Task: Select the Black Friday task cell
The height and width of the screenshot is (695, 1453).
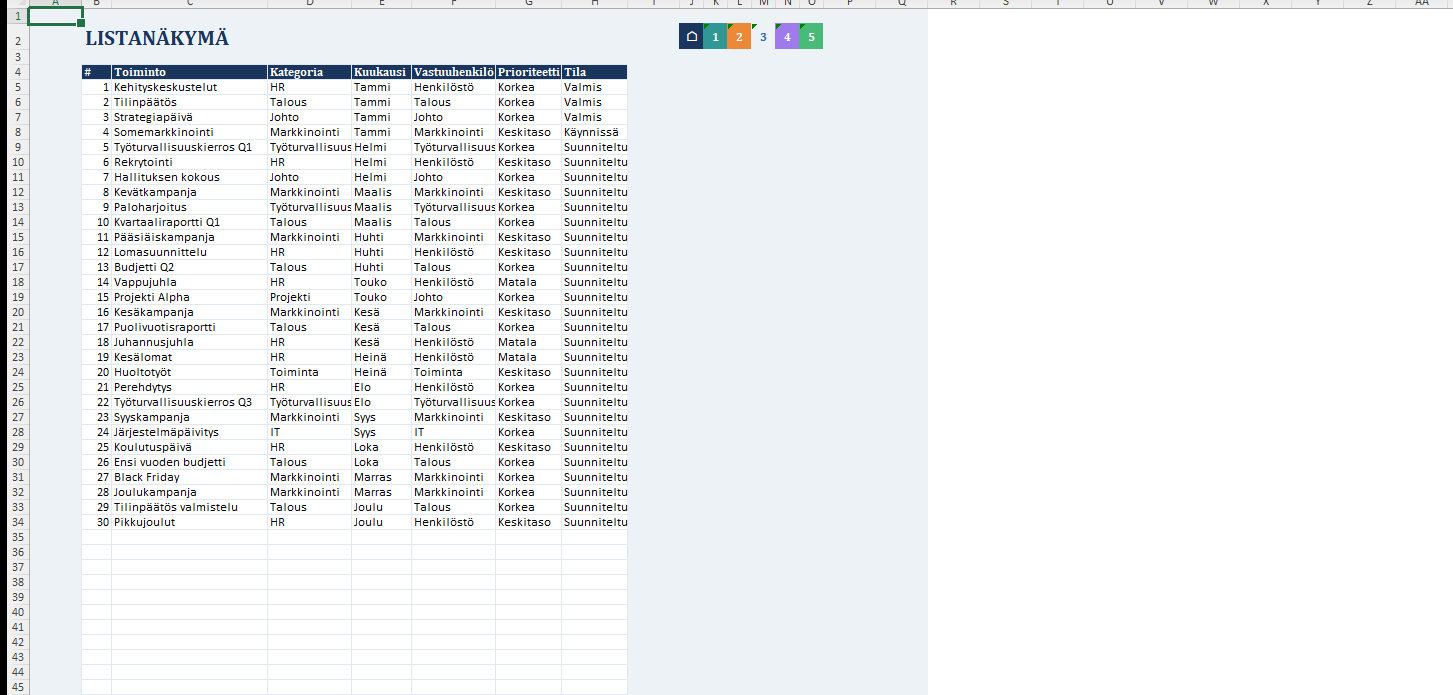Action: click(189, 477)
